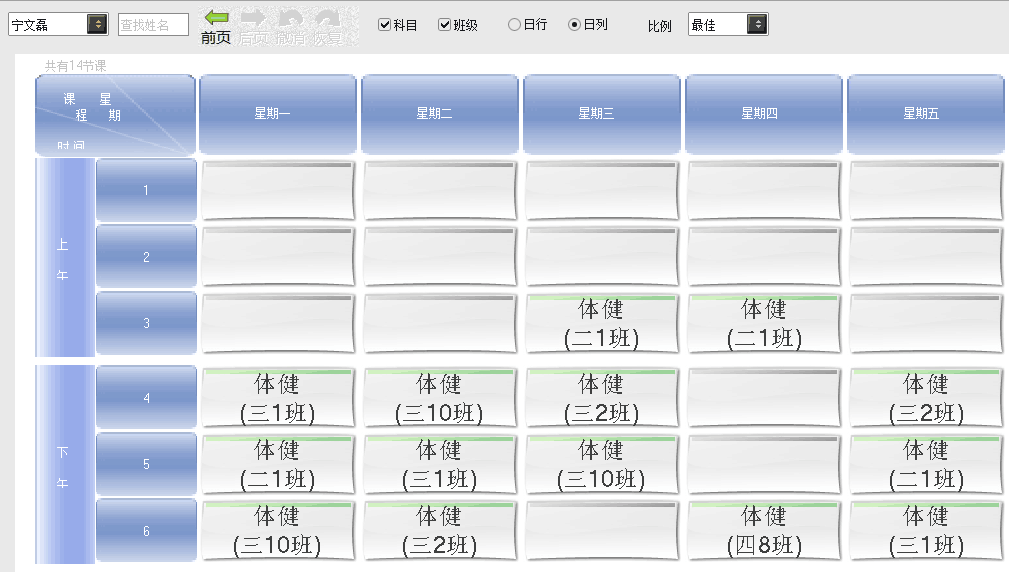This screenshot has width=1009, height=572.
Task: Click the 下午 afternoon section label
Action: [x=65, y=465]
